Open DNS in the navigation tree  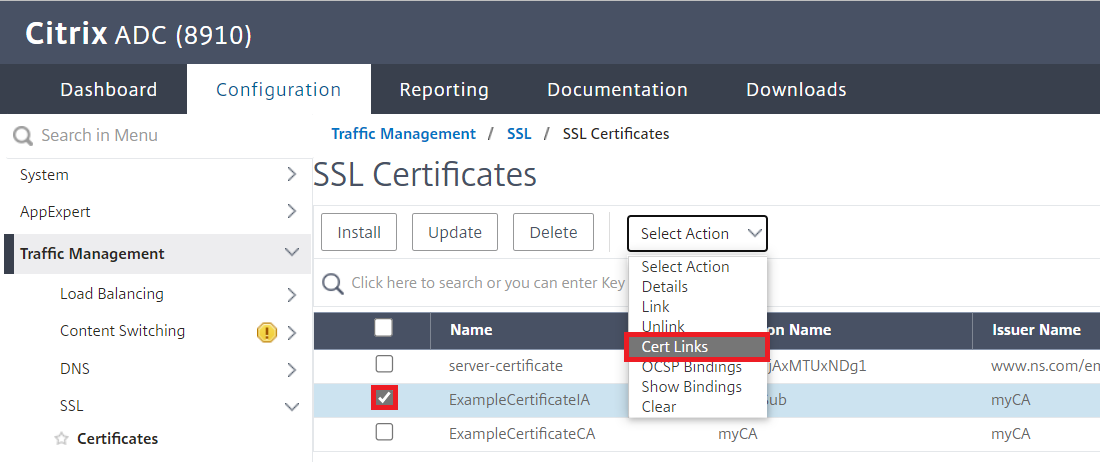(74, 369)
